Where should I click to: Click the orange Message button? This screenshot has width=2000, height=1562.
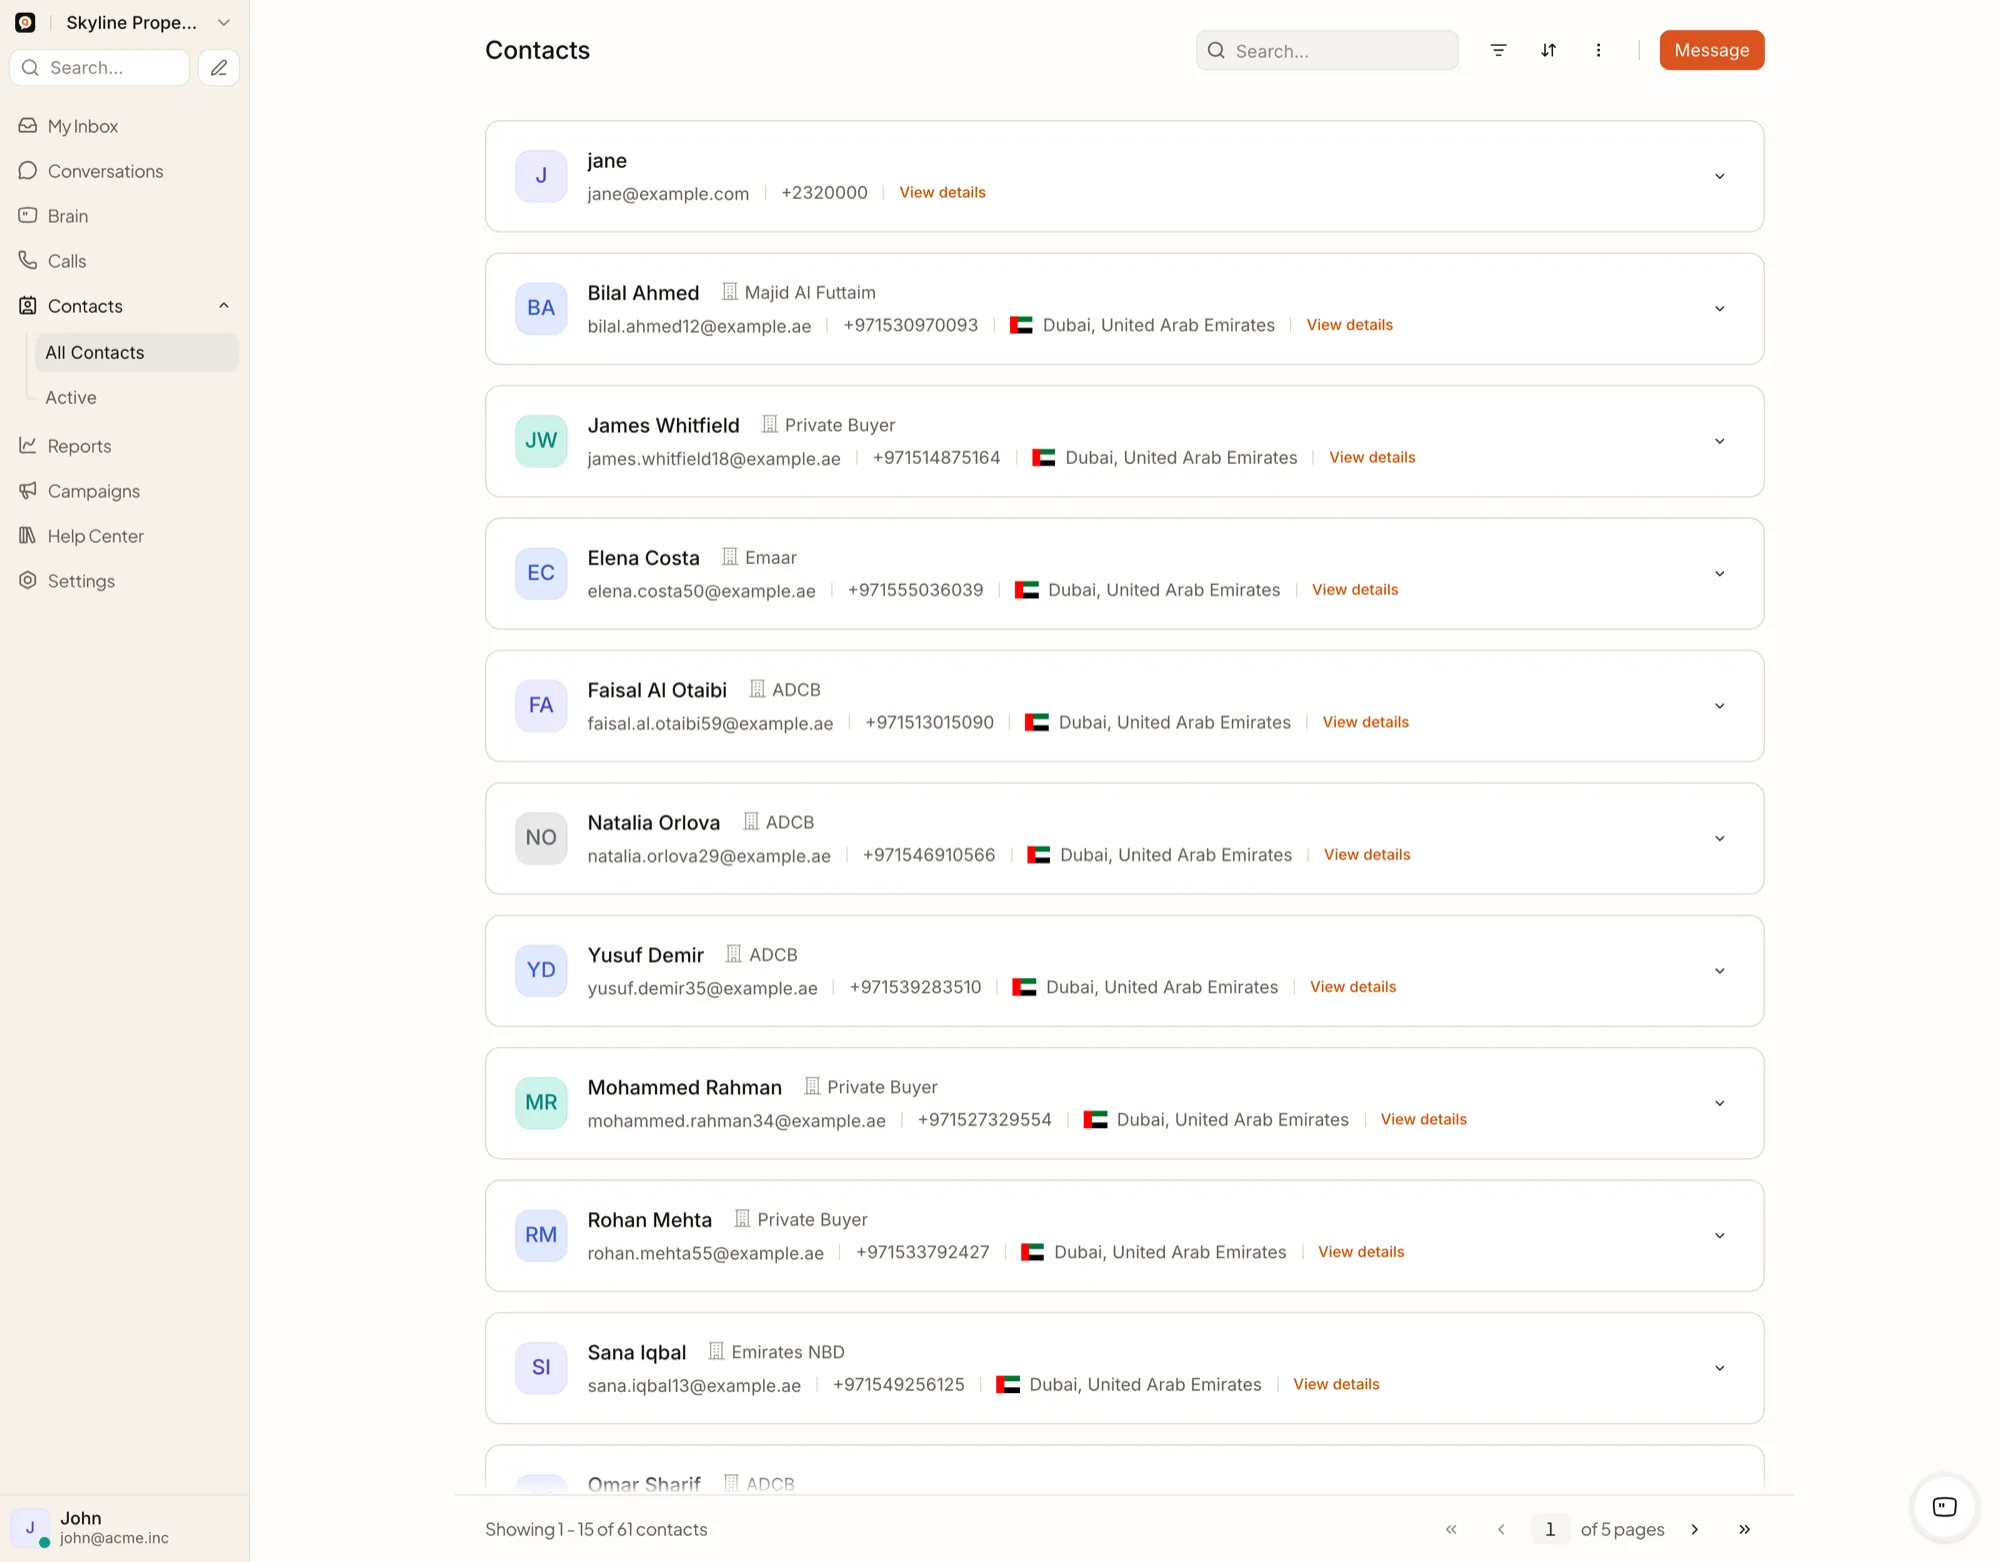tap(1711, 50)
